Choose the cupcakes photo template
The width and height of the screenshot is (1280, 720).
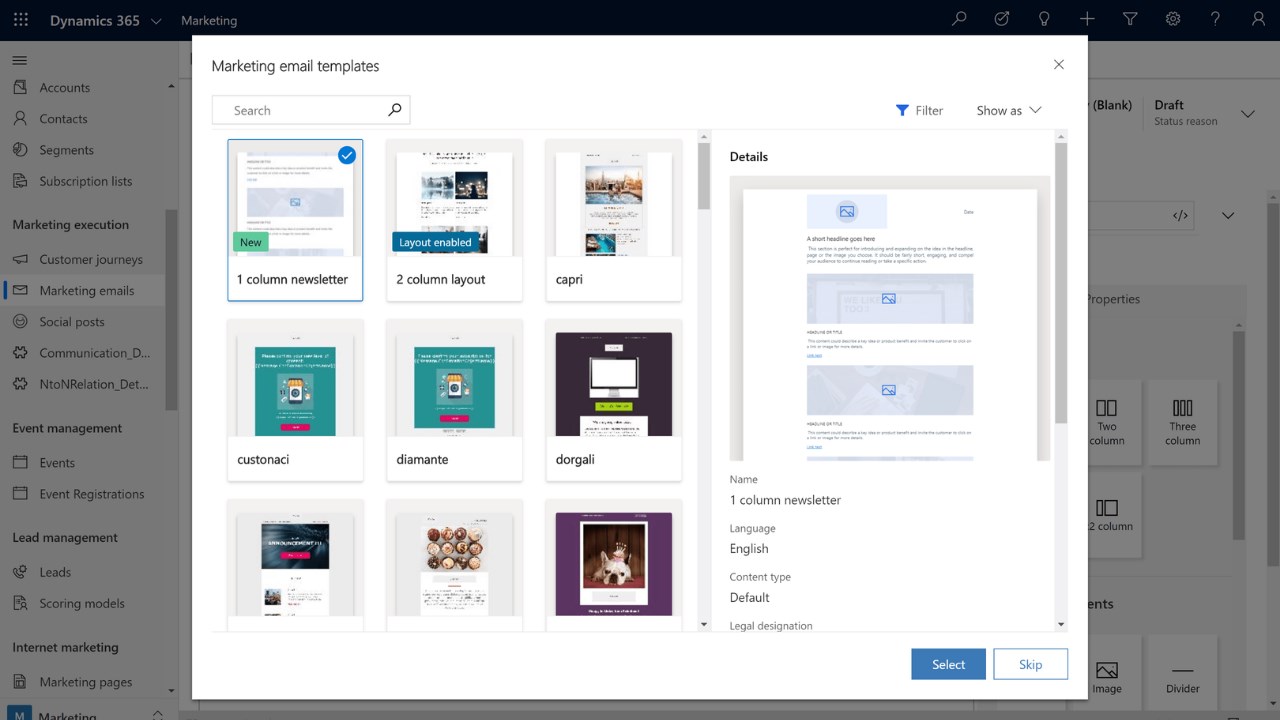tap(454, 565)
